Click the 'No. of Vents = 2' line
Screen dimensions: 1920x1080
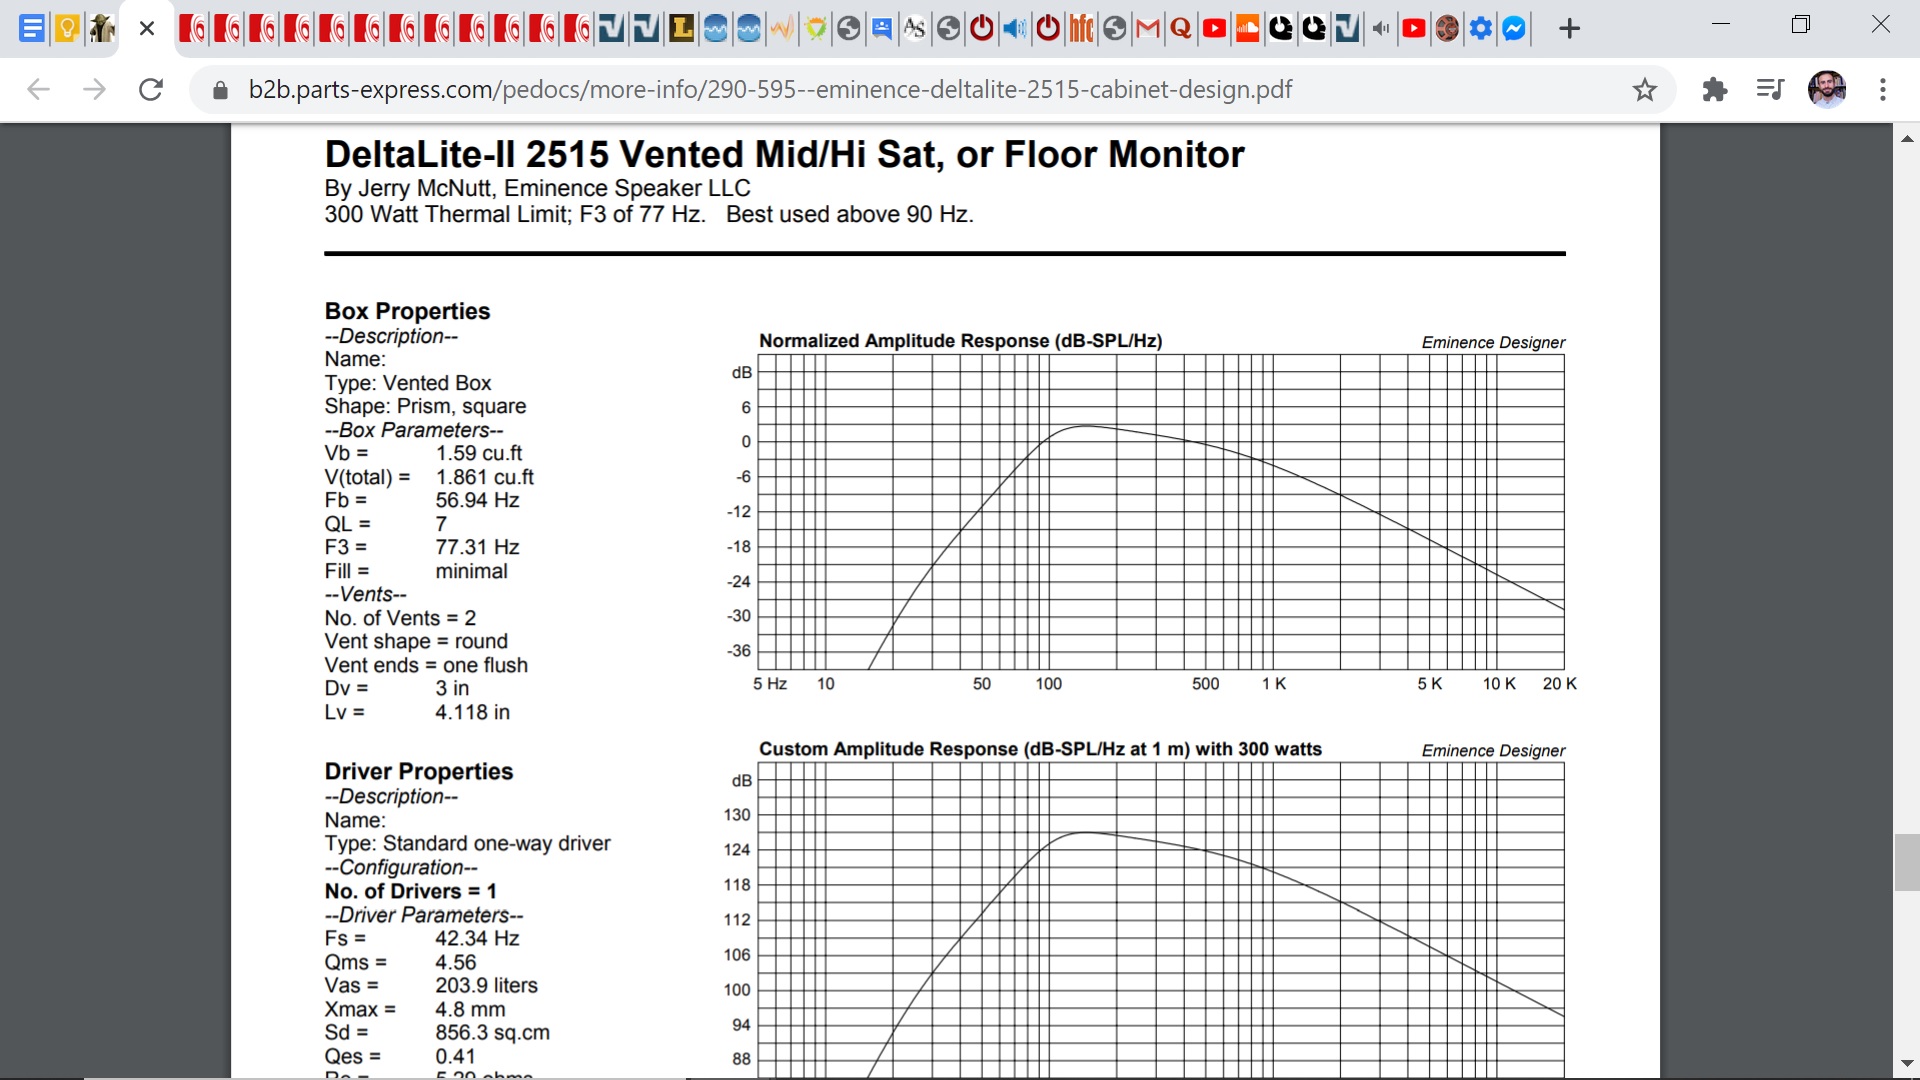click(x=400, y=618)
